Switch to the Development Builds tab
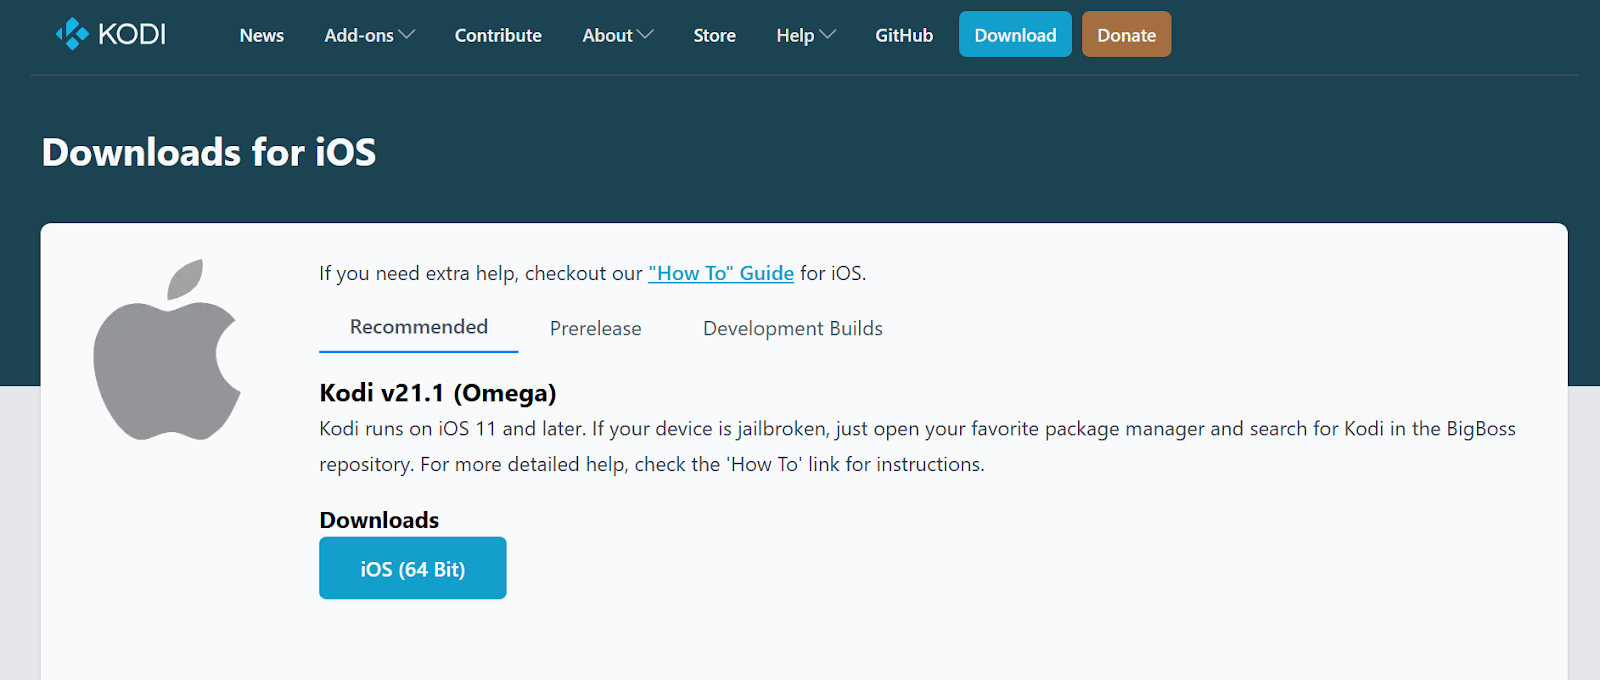The height and width of the screenshot is (680, 1600). point(793,329)
